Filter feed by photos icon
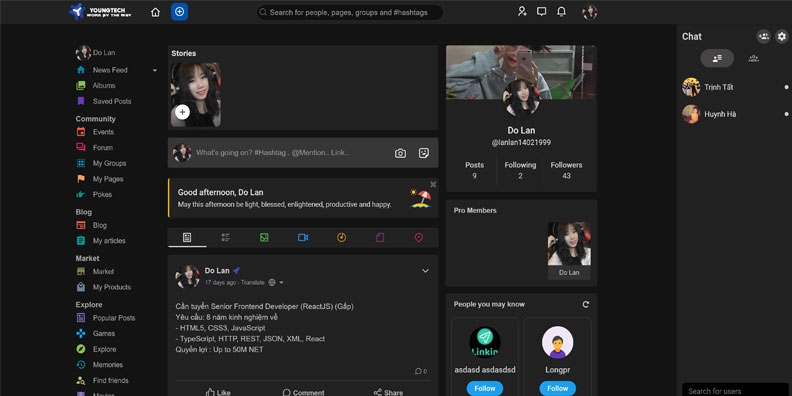This screenshot has height=396, width=792. pyautogui.click(x=264, y=237)
